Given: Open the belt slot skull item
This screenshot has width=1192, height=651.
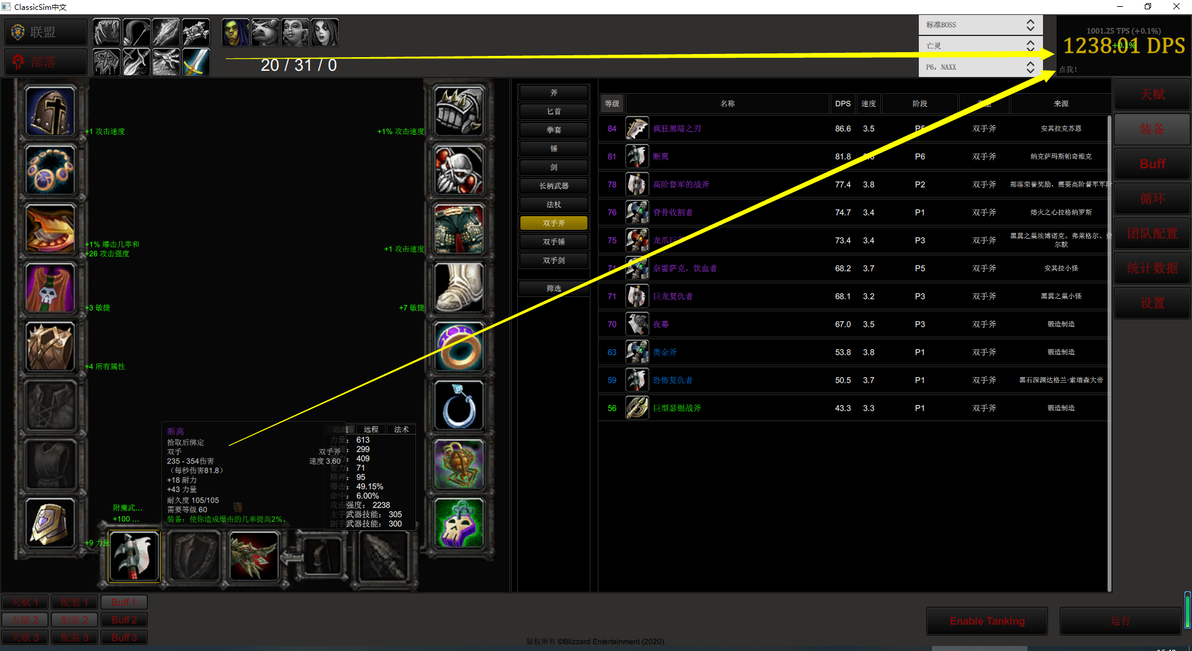Looking at the screenshot, I should (459, 170).
